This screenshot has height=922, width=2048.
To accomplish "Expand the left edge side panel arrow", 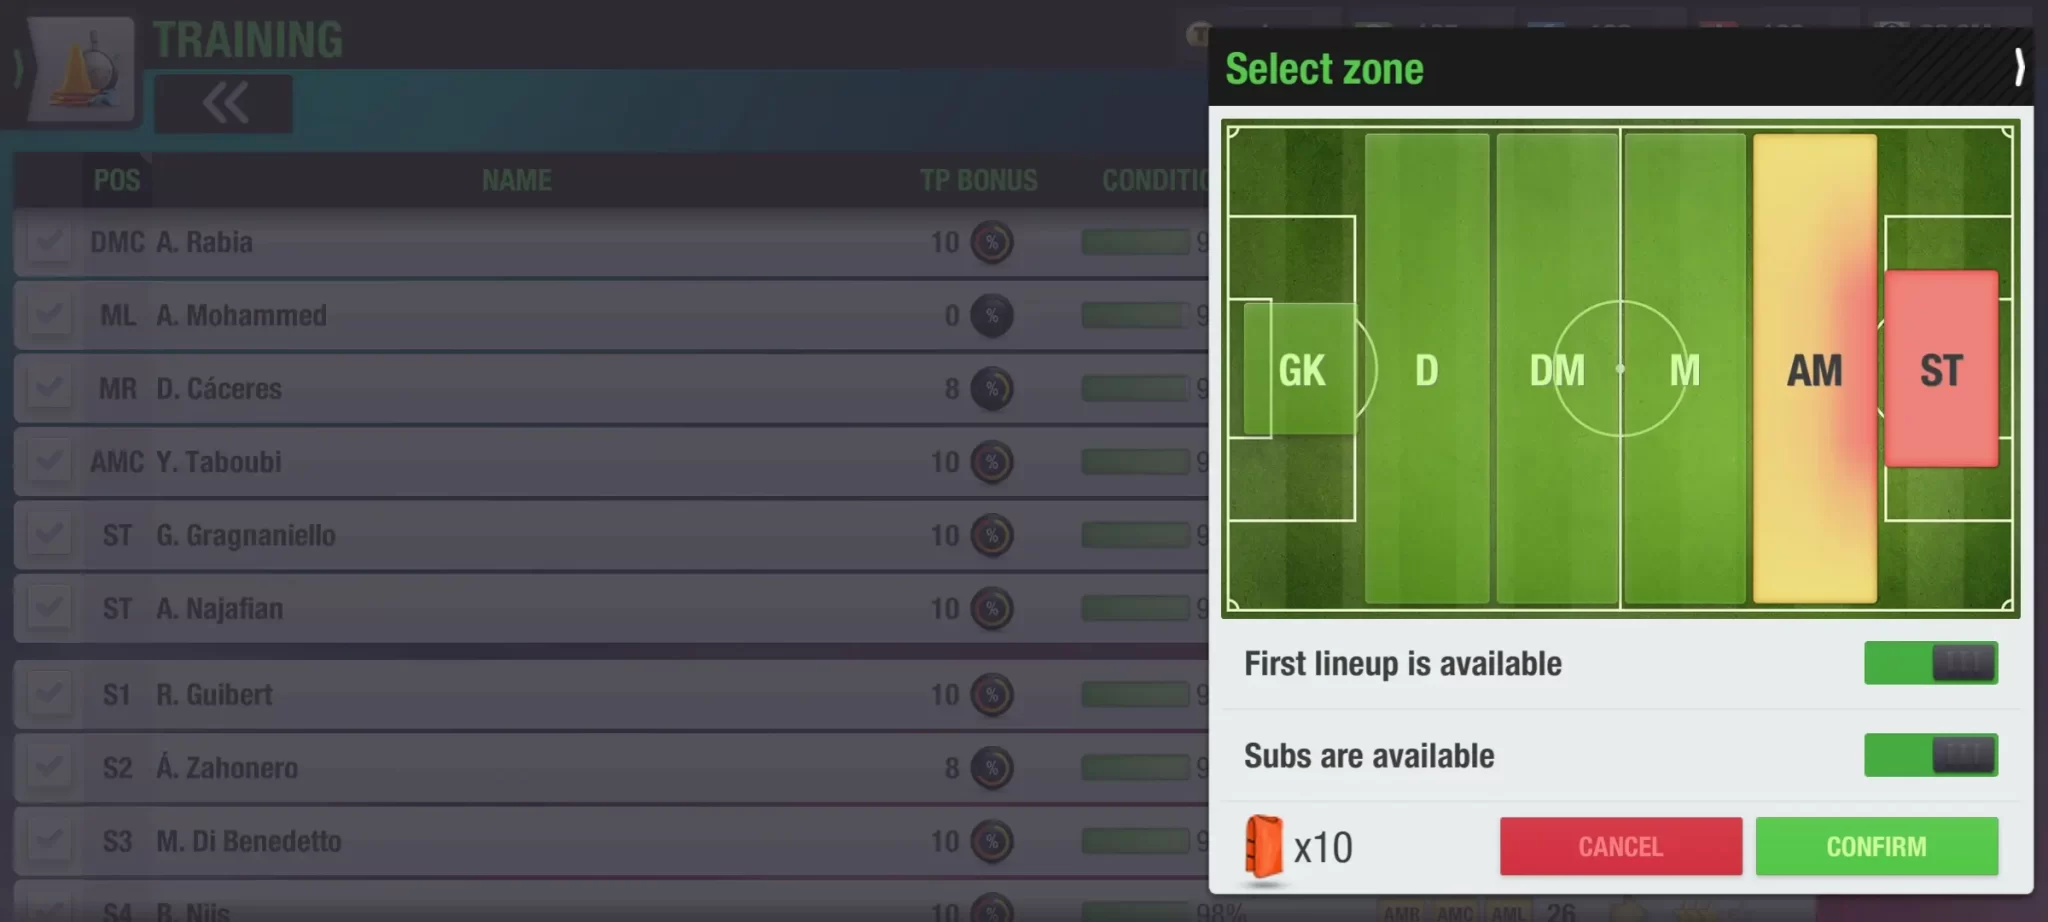I will tap(17, 70).
